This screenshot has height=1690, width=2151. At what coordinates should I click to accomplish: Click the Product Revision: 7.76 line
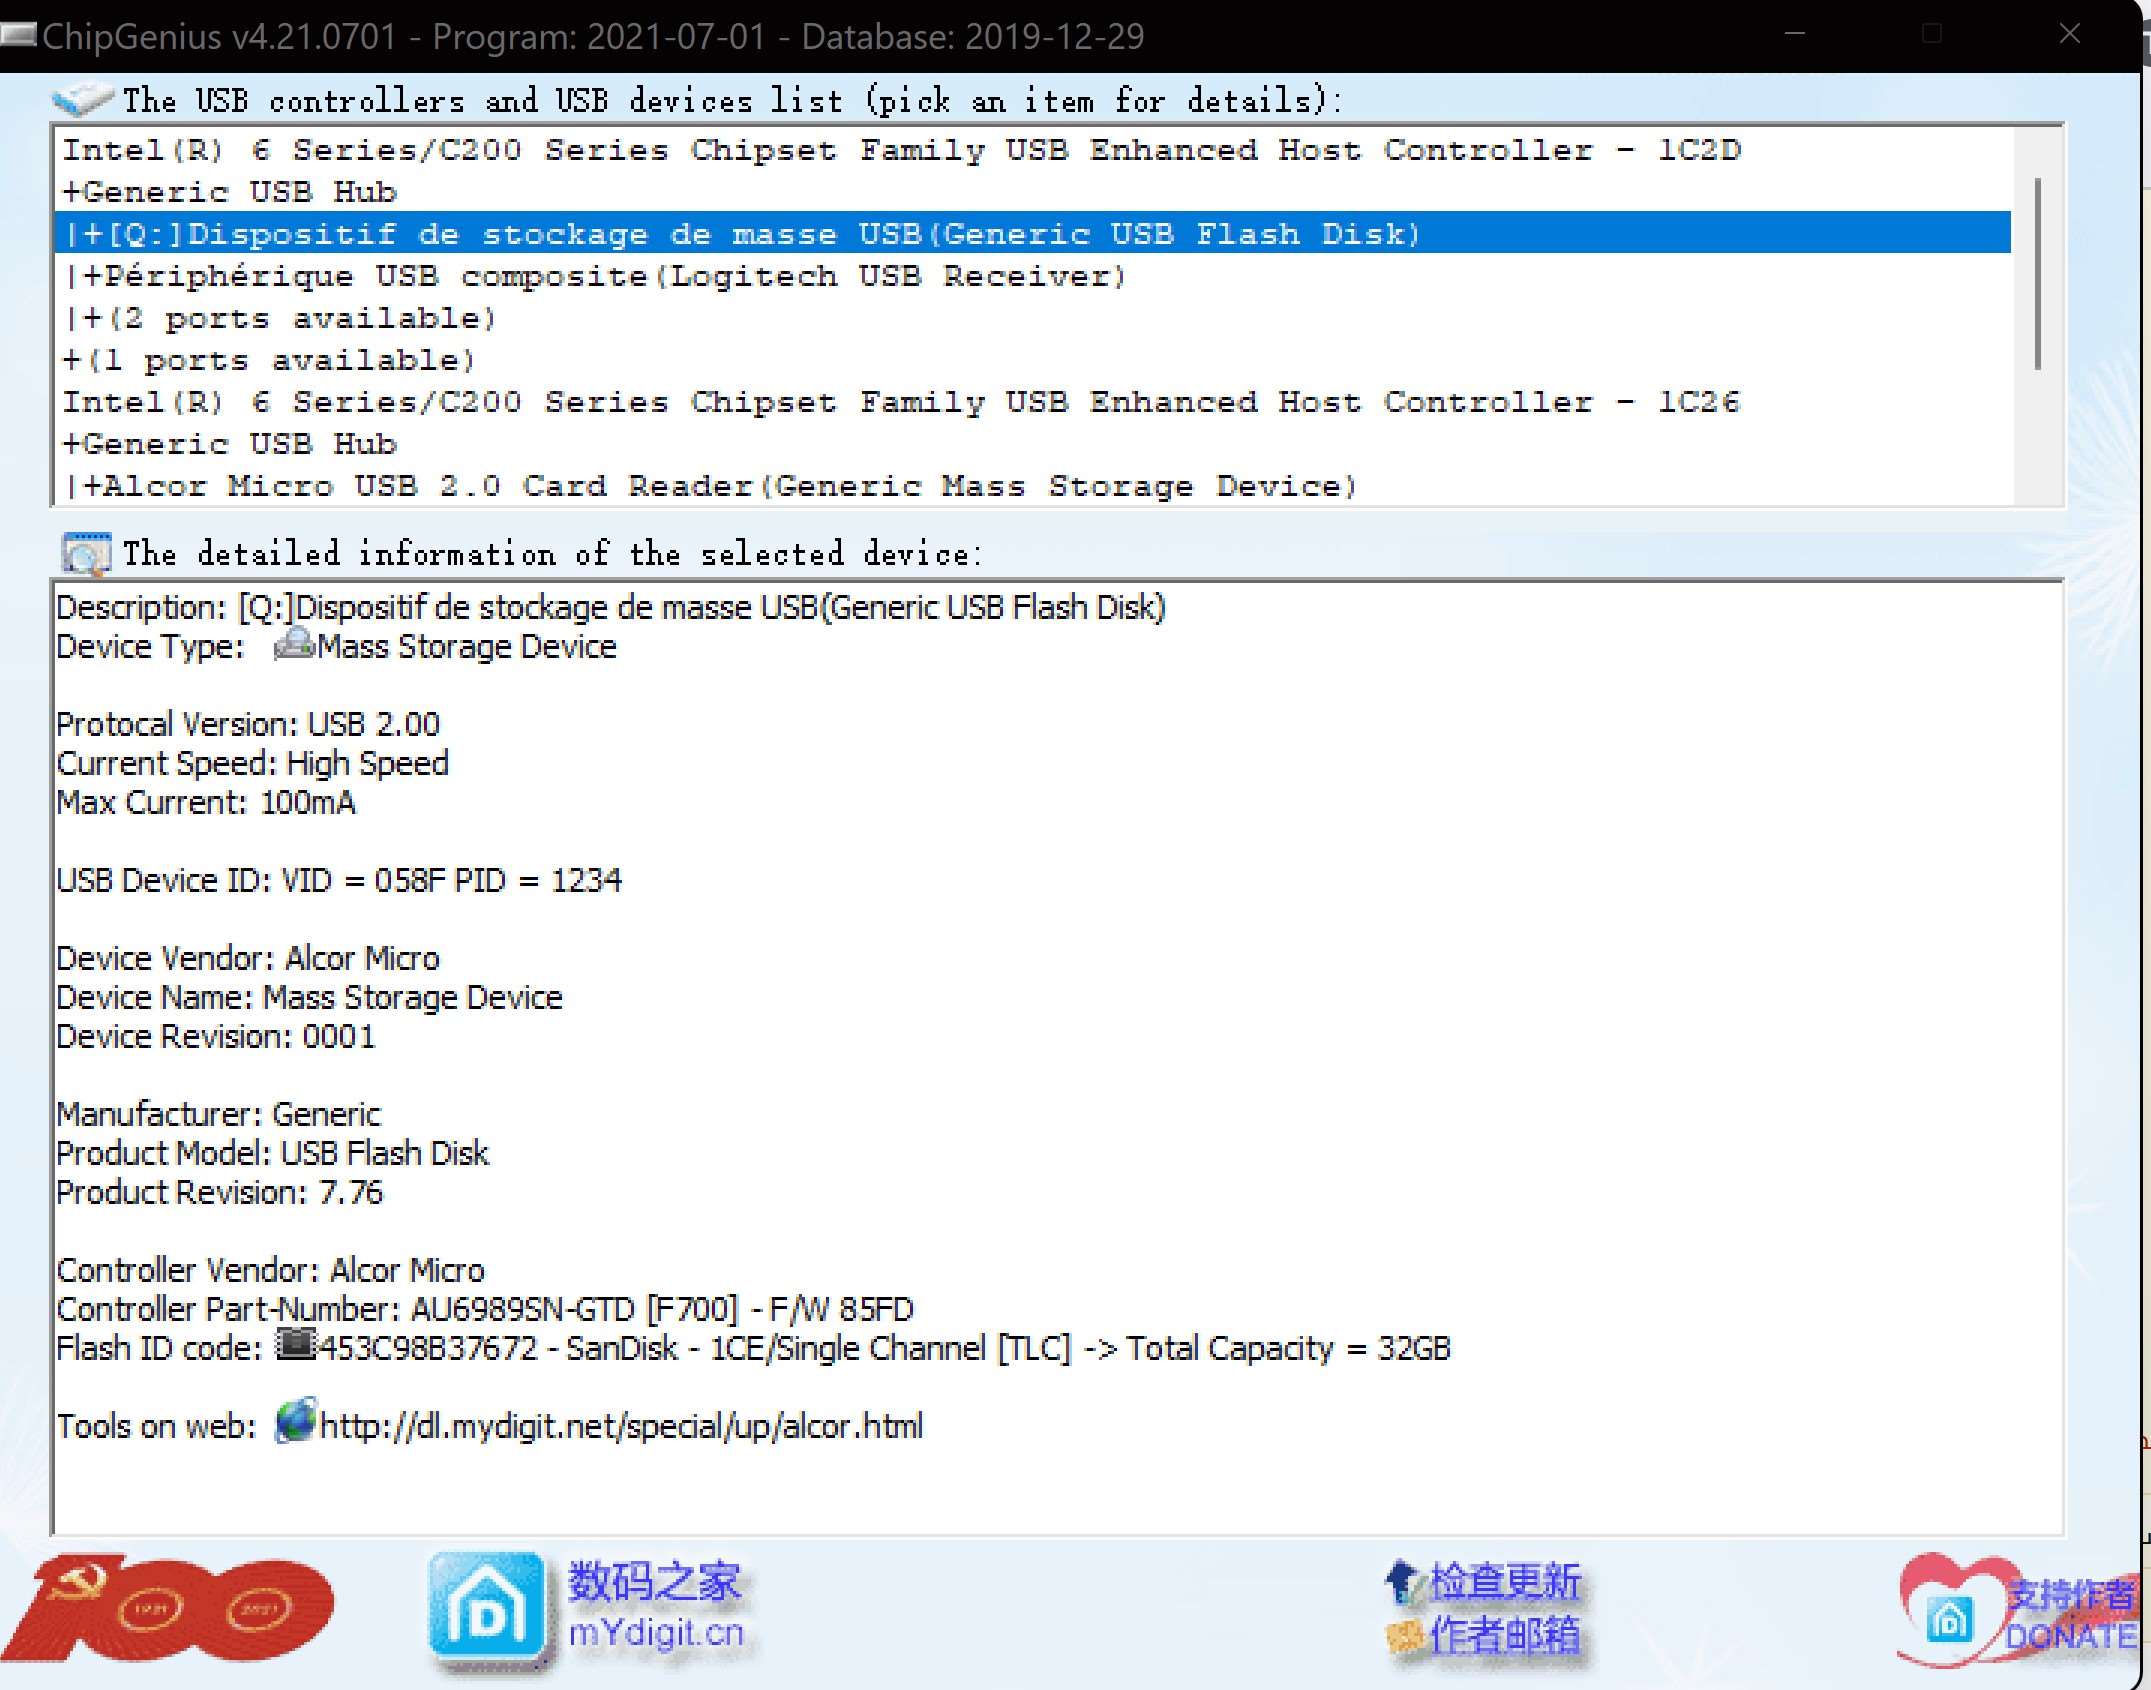pyautogui.click(x=219, y=1192)
